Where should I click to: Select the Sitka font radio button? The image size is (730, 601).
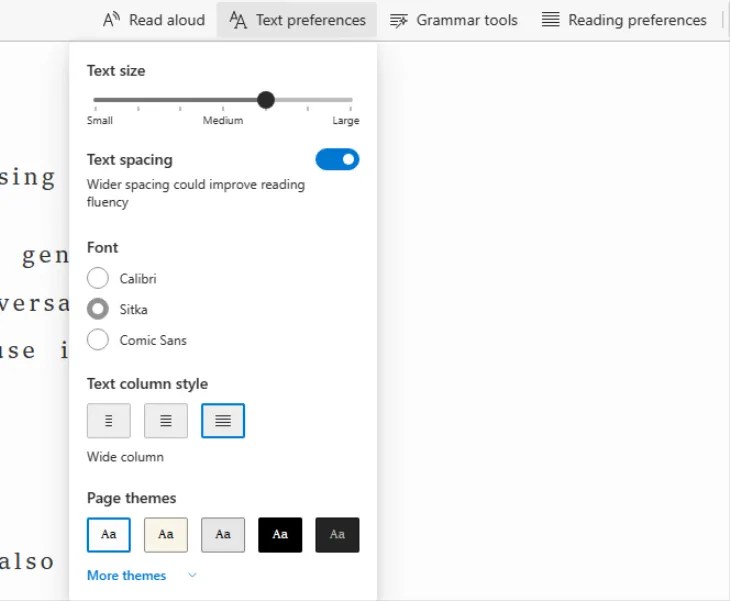[98, 309]
